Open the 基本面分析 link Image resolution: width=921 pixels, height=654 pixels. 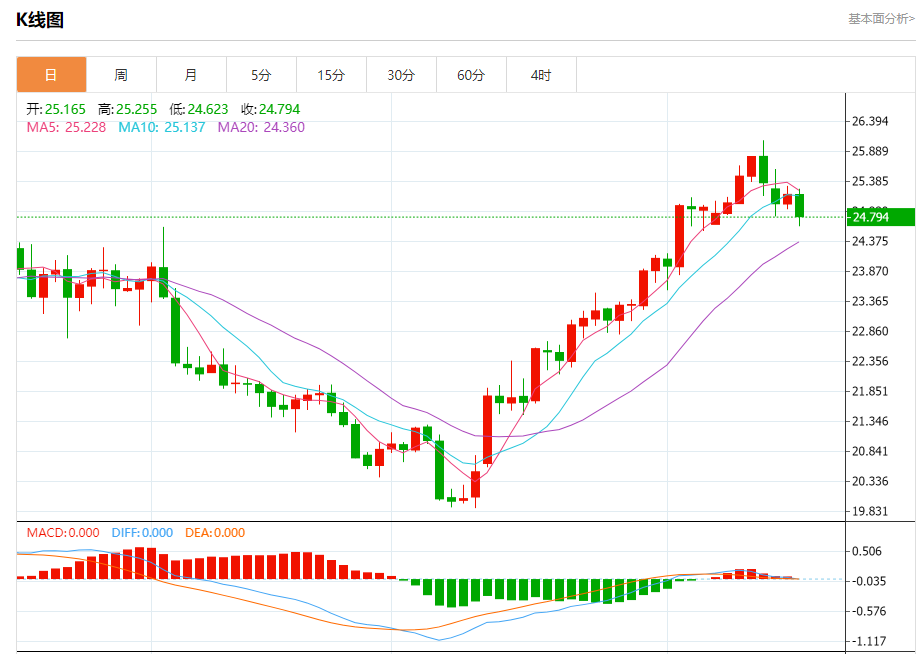tap(881, 19)
